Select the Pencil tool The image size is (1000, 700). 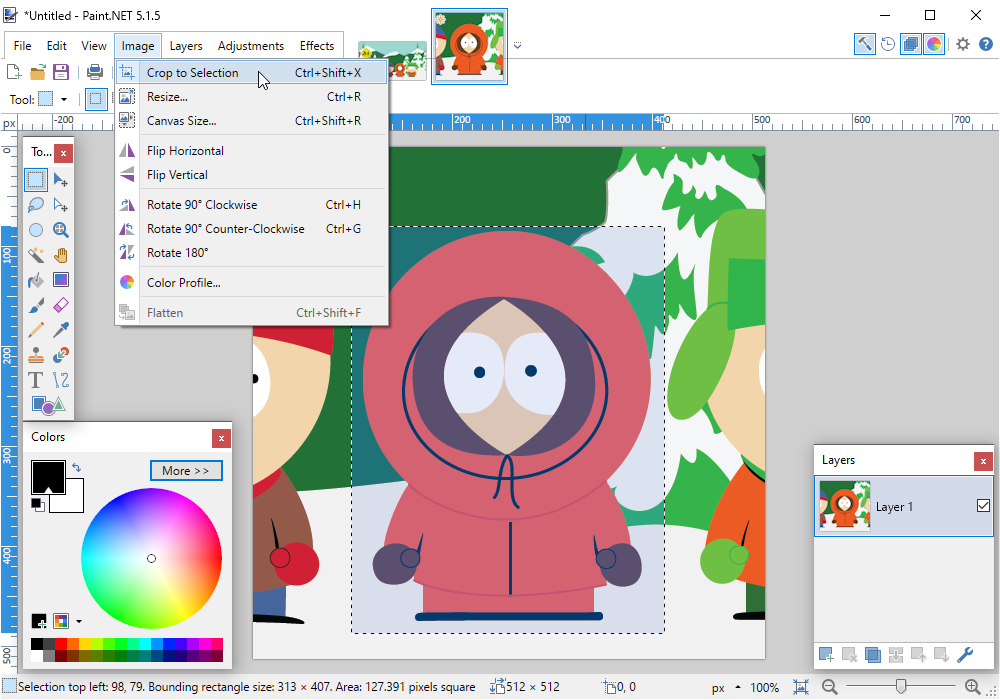pyautogui.click(x=36, y=330)
